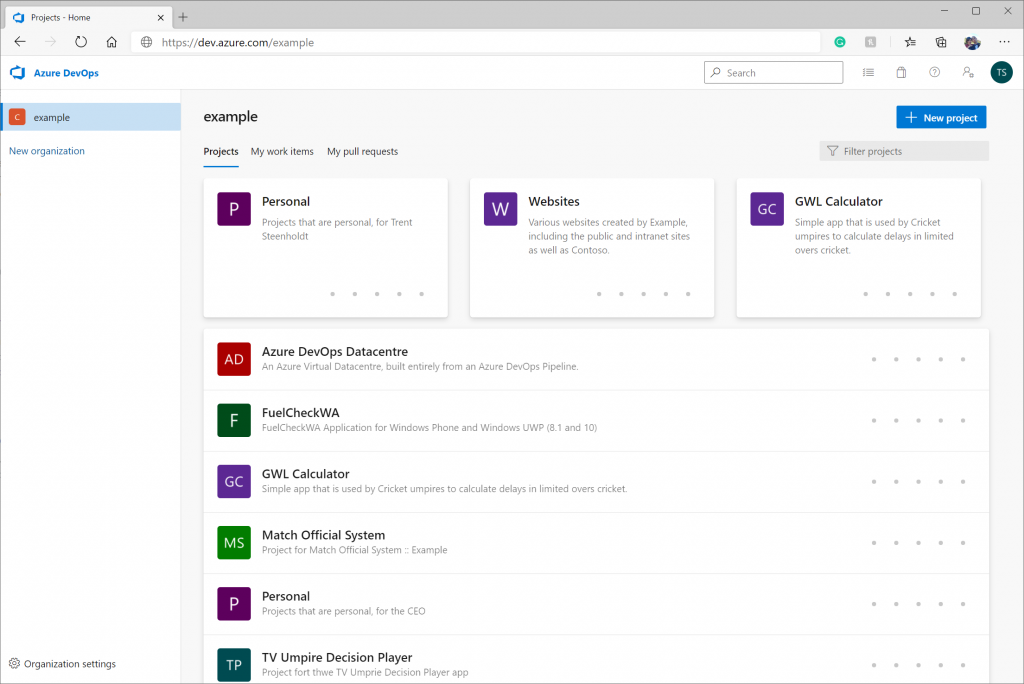Click the teal TP project icon

click(234, 664)
